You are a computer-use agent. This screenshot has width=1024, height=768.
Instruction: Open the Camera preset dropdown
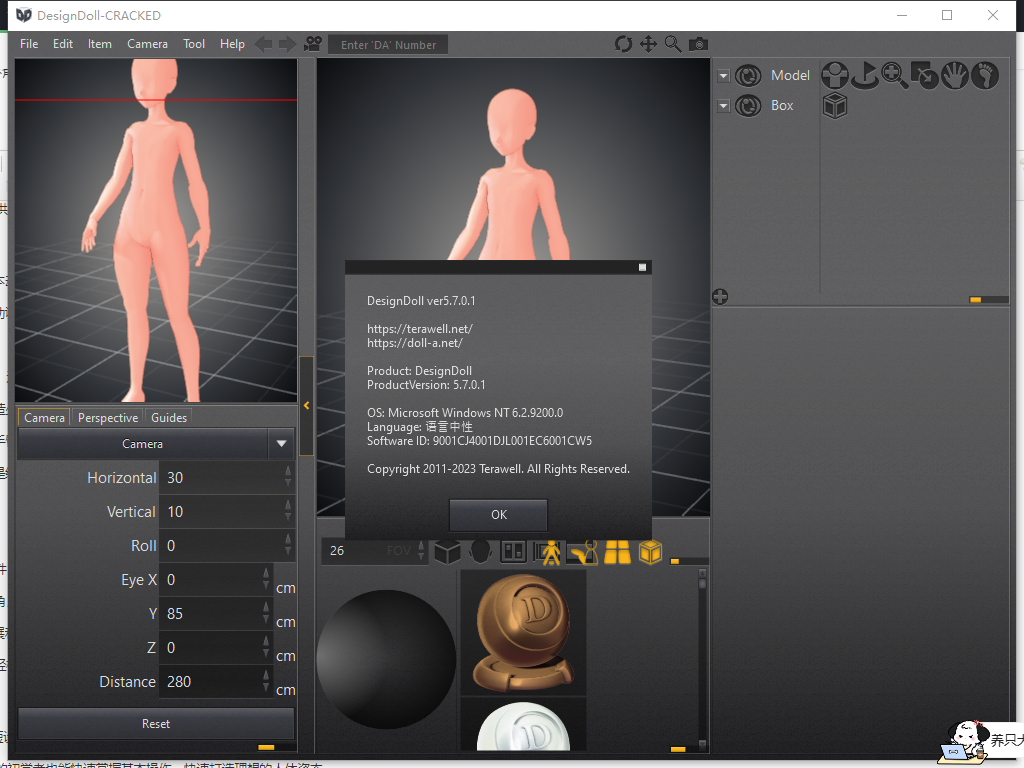click(281, 443)
